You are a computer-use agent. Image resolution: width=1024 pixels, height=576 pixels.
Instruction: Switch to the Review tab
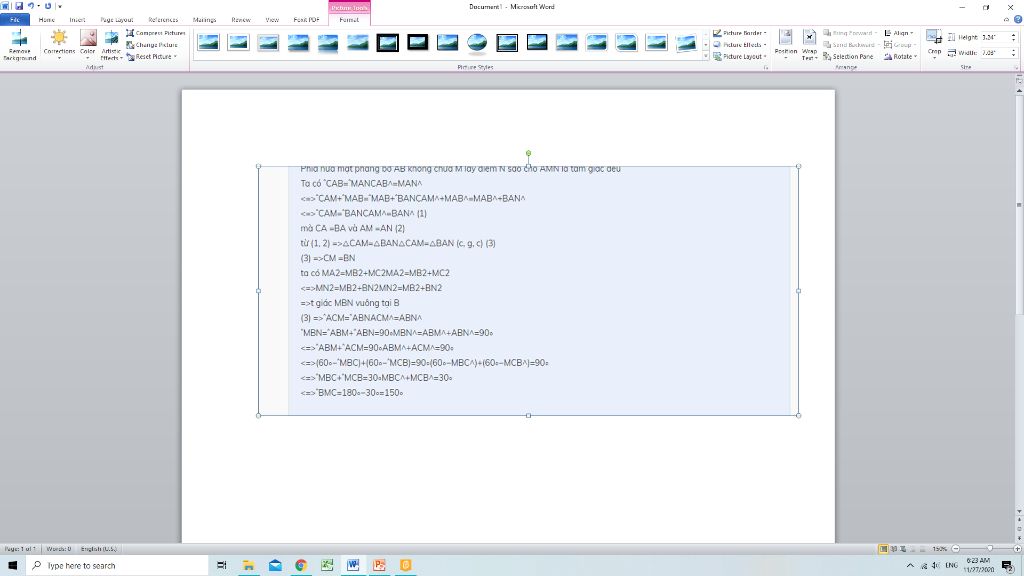(241, 20)
